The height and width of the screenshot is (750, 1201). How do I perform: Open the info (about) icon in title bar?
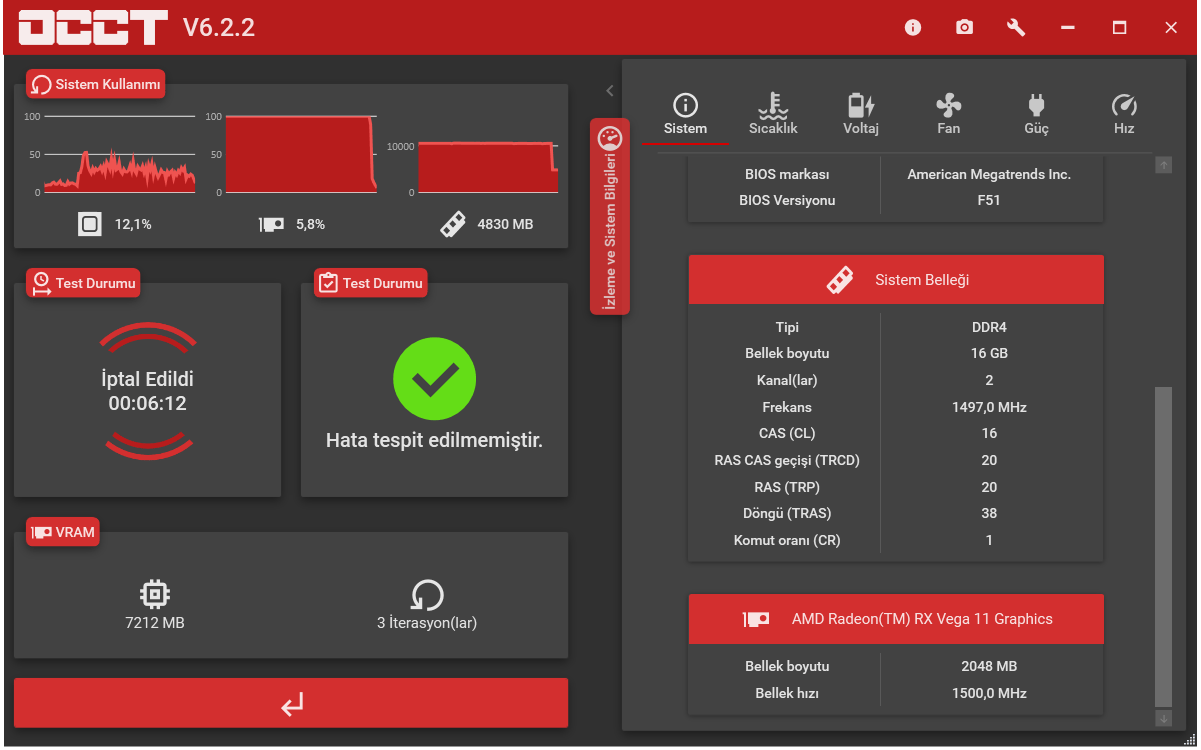tap(912, 28)
